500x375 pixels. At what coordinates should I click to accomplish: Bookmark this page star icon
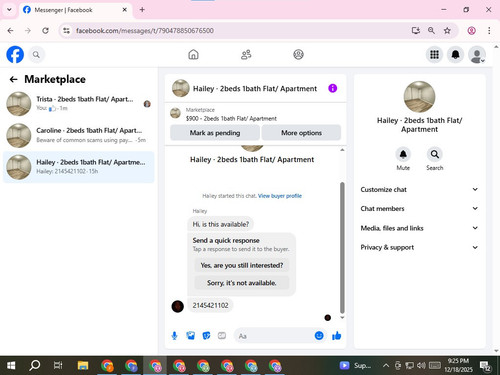(447, 31)
